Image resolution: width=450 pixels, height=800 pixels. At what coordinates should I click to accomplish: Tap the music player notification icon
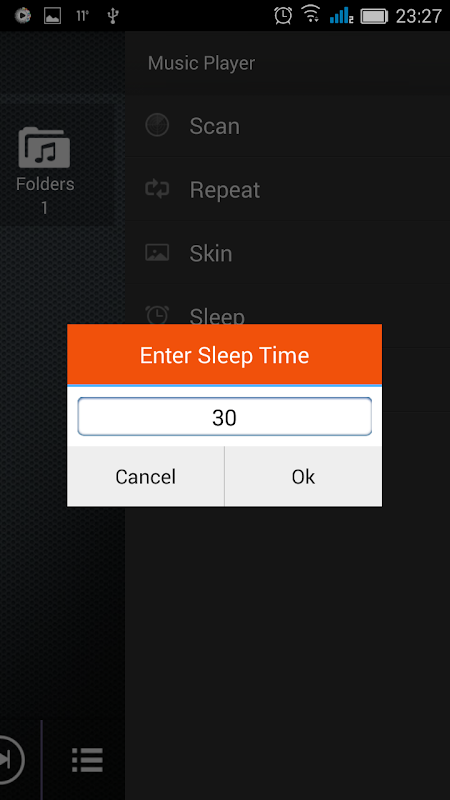pos(22,16)
